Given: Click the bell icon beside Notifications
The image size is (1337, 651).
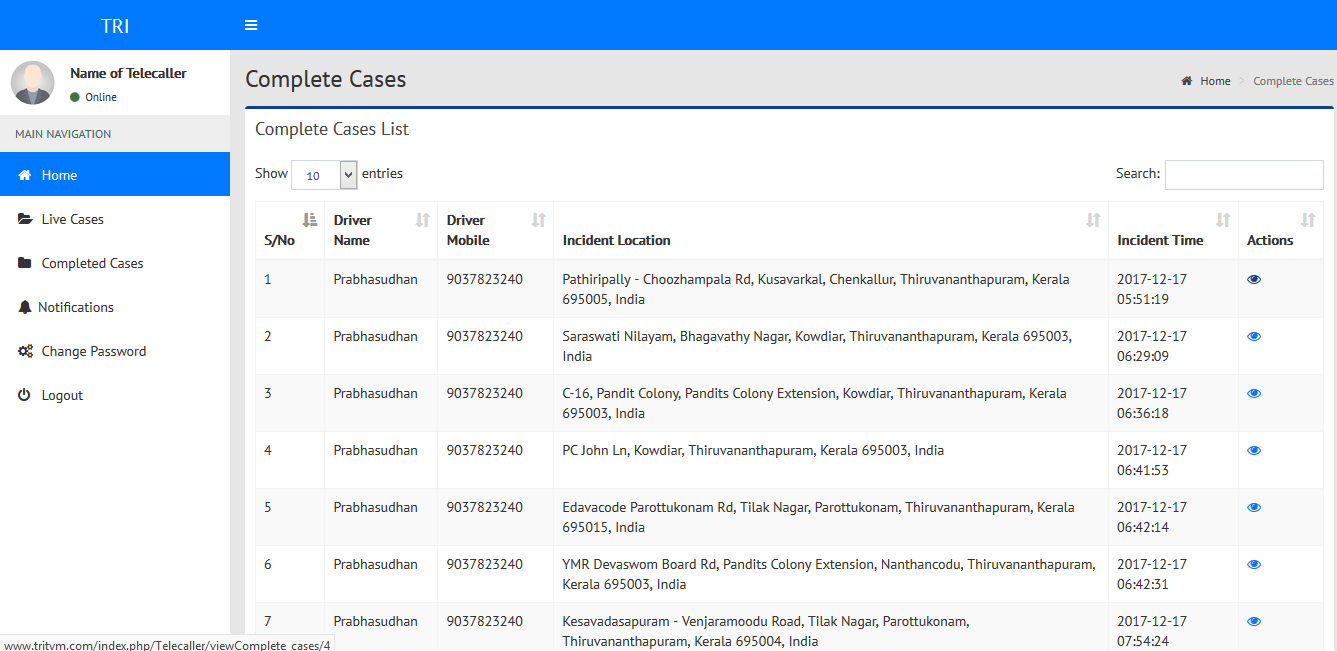Looking at the screenshot, I should tap(25, 307).
